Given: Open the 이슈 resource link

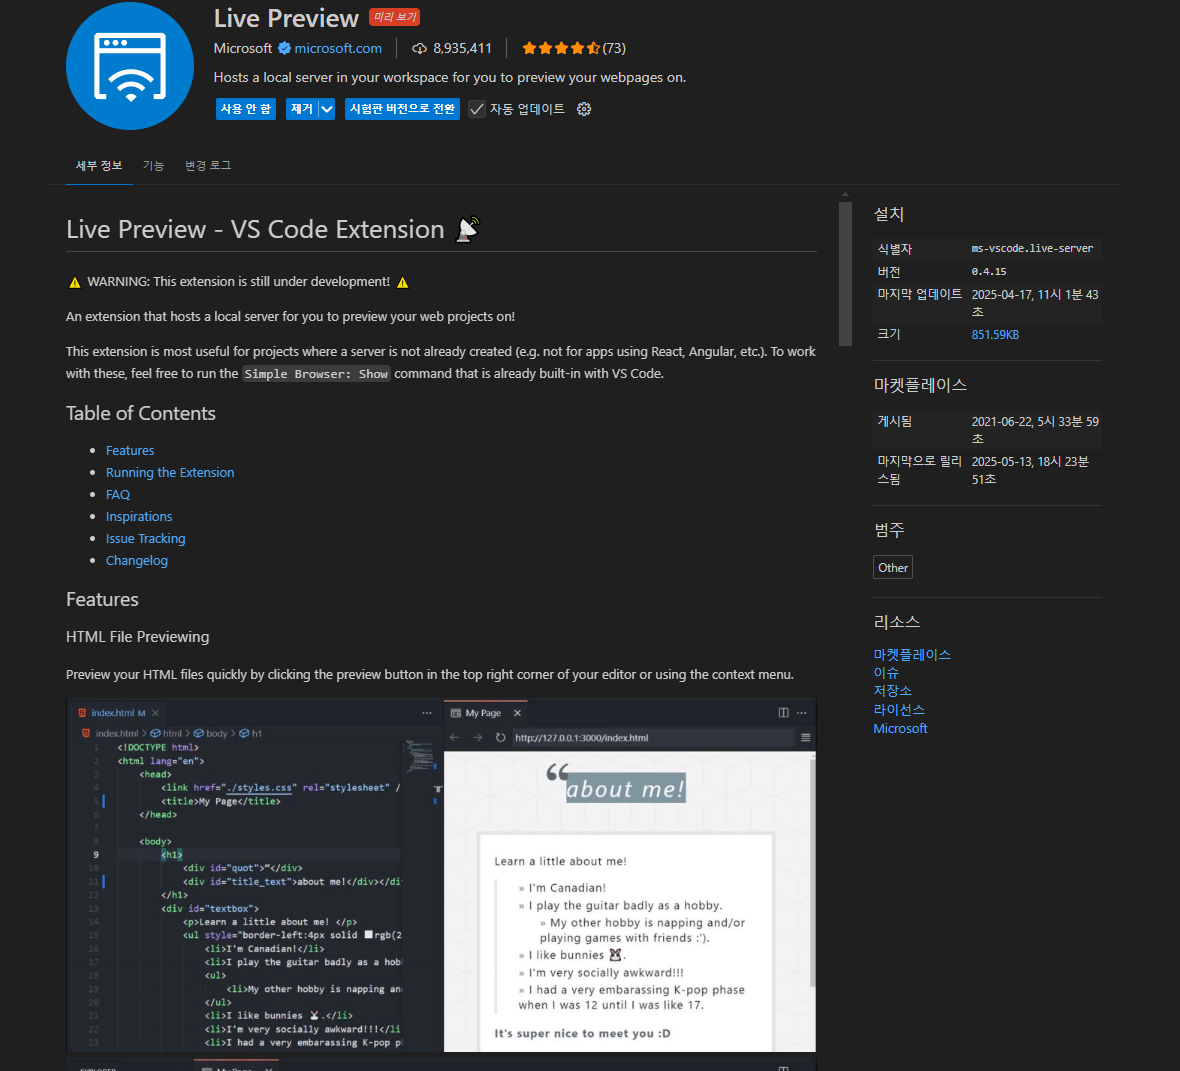Looking at the screenshot, I should 886,673.
